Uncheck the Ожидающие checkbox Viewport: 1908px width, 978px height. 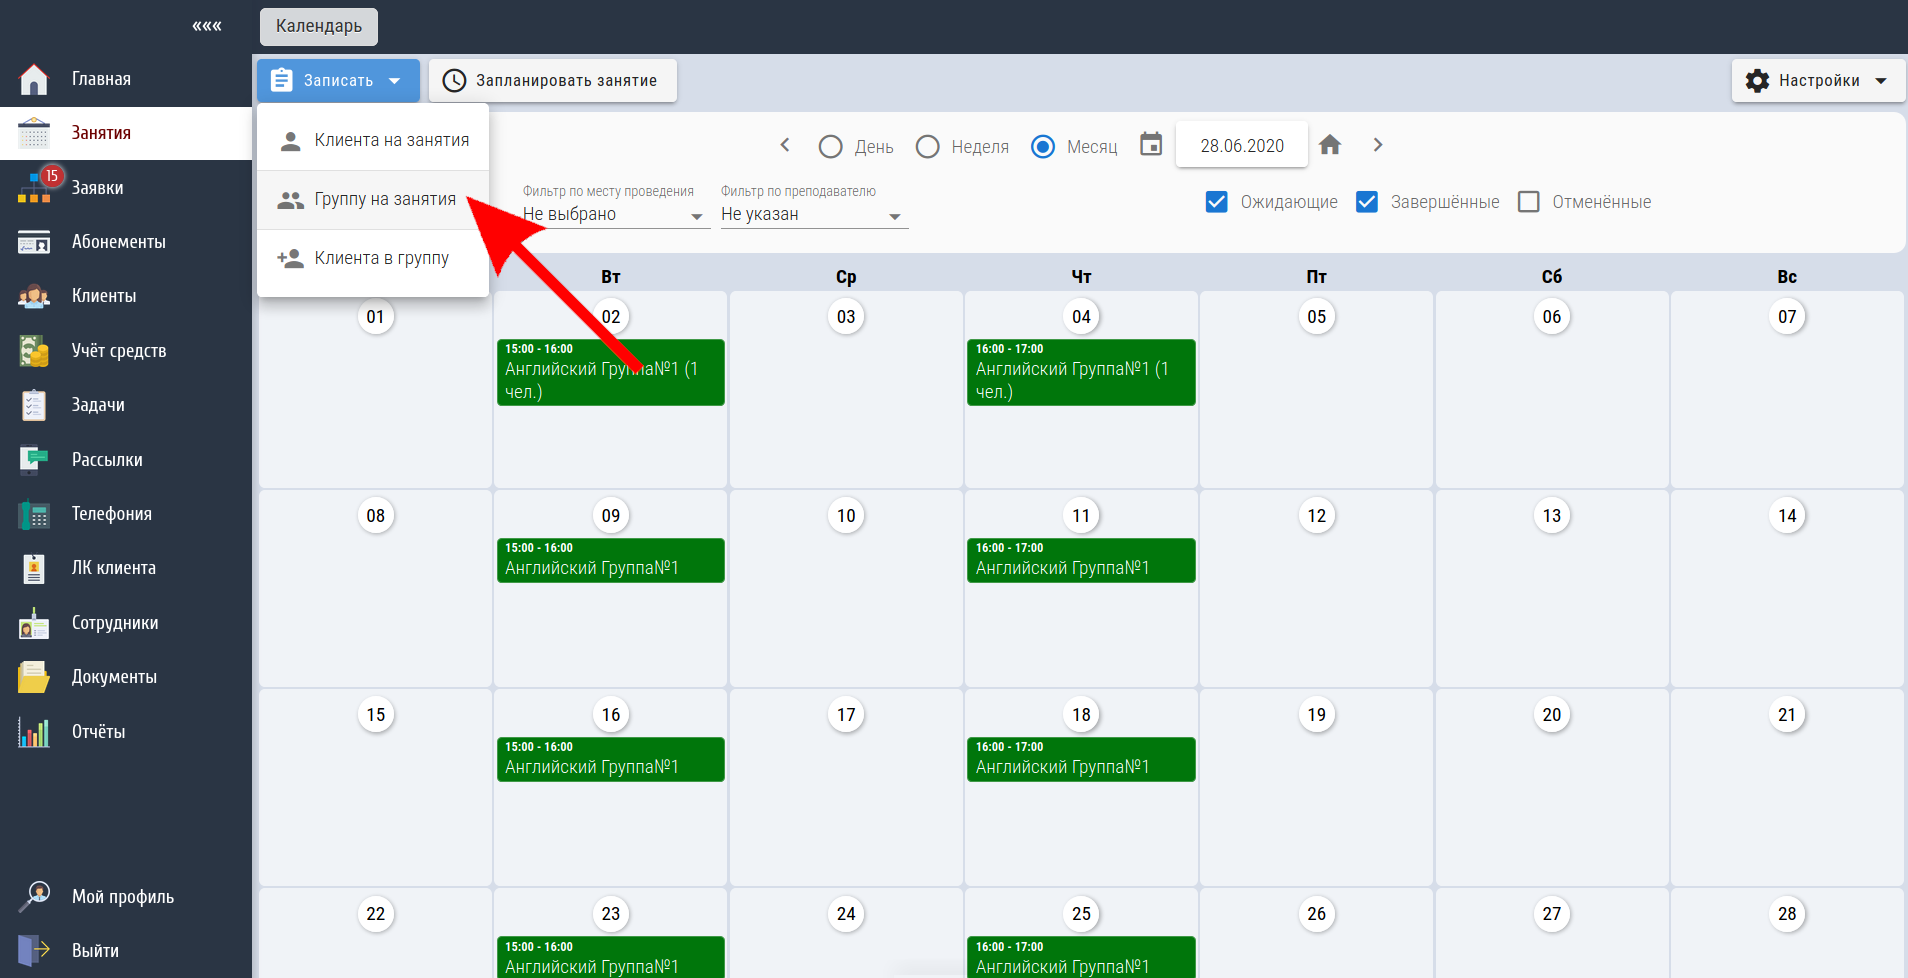coord(1217,202)
